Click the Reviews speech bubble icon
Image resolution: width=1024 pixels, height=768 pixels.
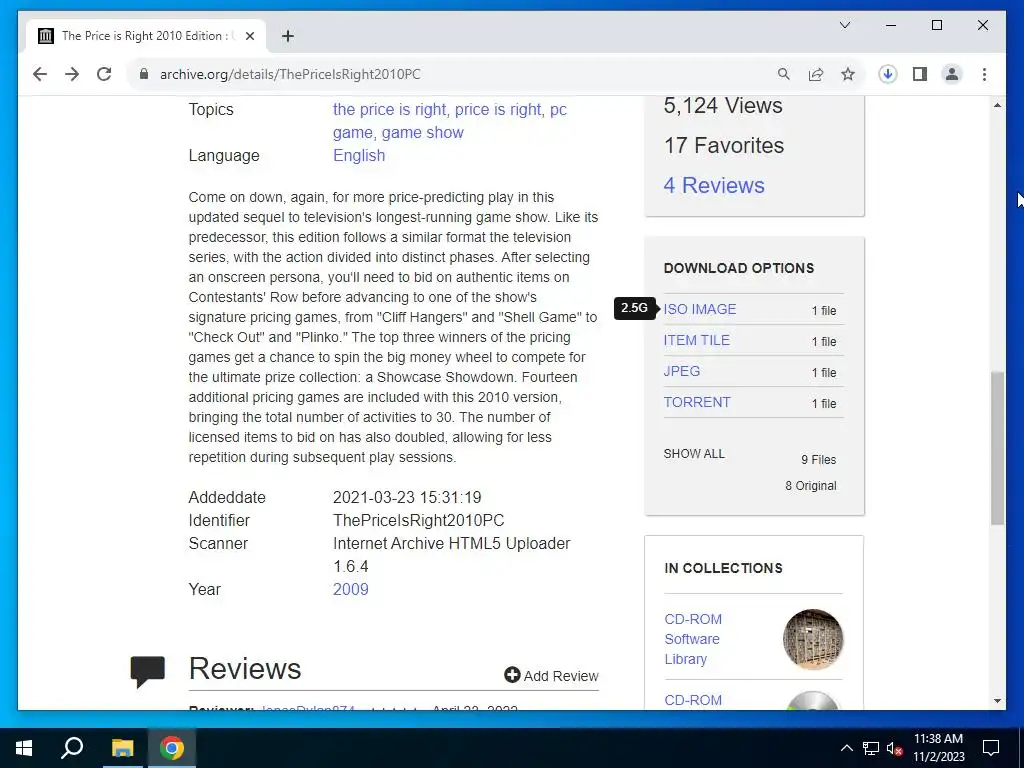point(148,671)
